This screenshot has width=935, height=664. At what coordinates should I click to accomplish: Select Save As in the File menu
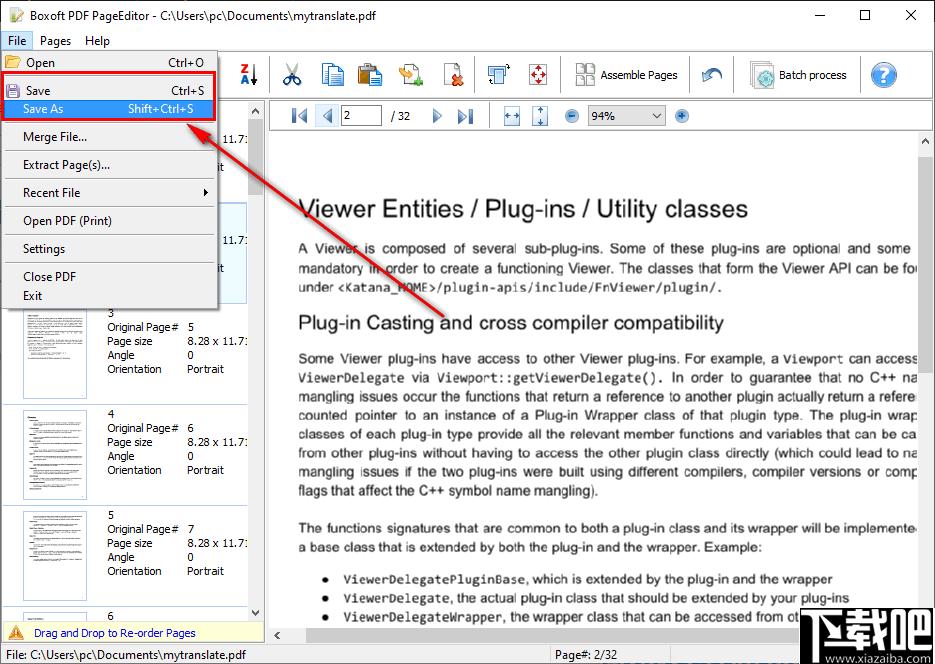point(109,109)
